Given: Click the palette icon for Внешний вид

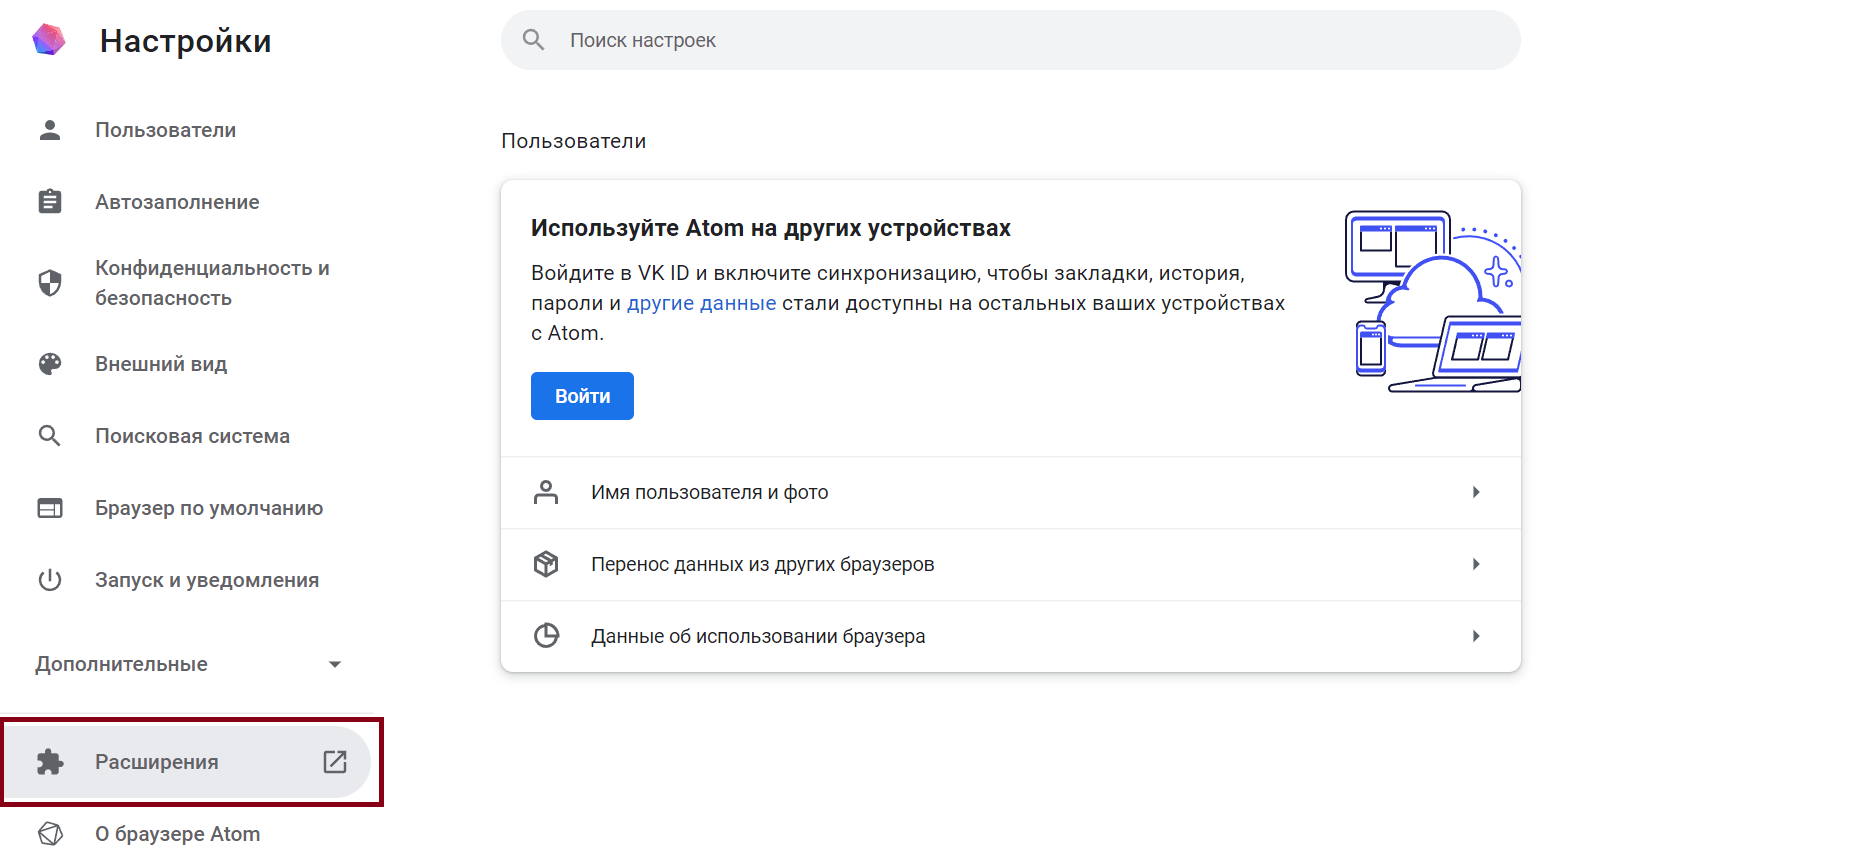Looking at the screenshot, I should pyautogui.click(x=50, y=364).
